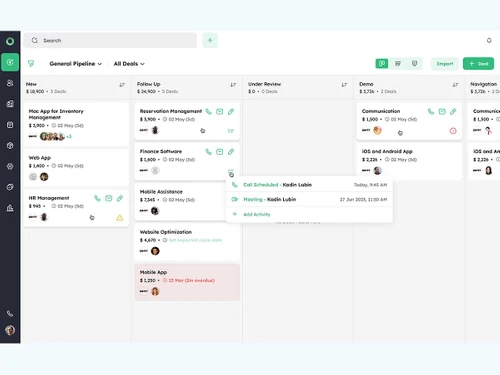This screenshot has width=500, height=375.
Task: Click the unassigned owner avatar on Finance Software
Action: pyautogui.click(x=155, y=171)
